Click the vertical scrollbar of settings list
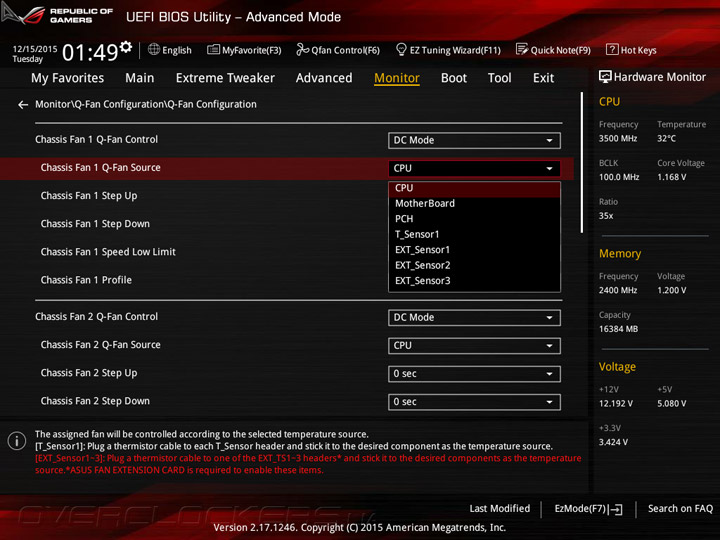 tap(582, 163)
